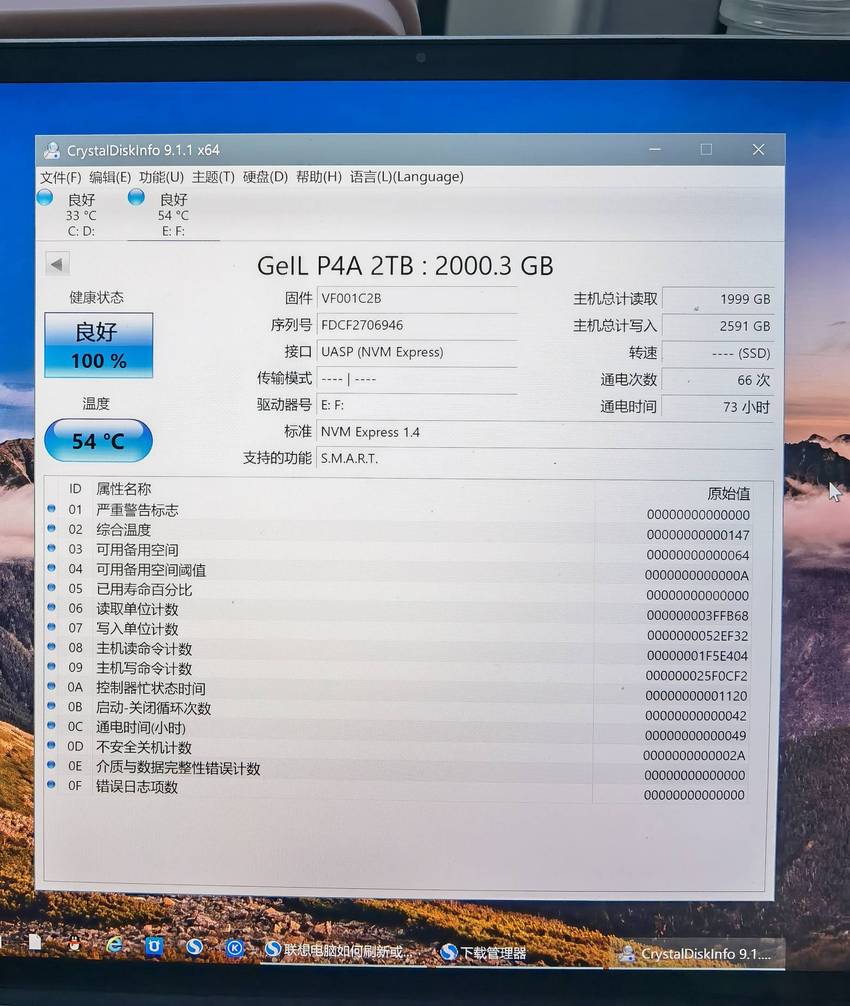This screenshot has height=1006, width=850.
Task: Open the blue K icon in taskbar
Action: pos(235,948)
